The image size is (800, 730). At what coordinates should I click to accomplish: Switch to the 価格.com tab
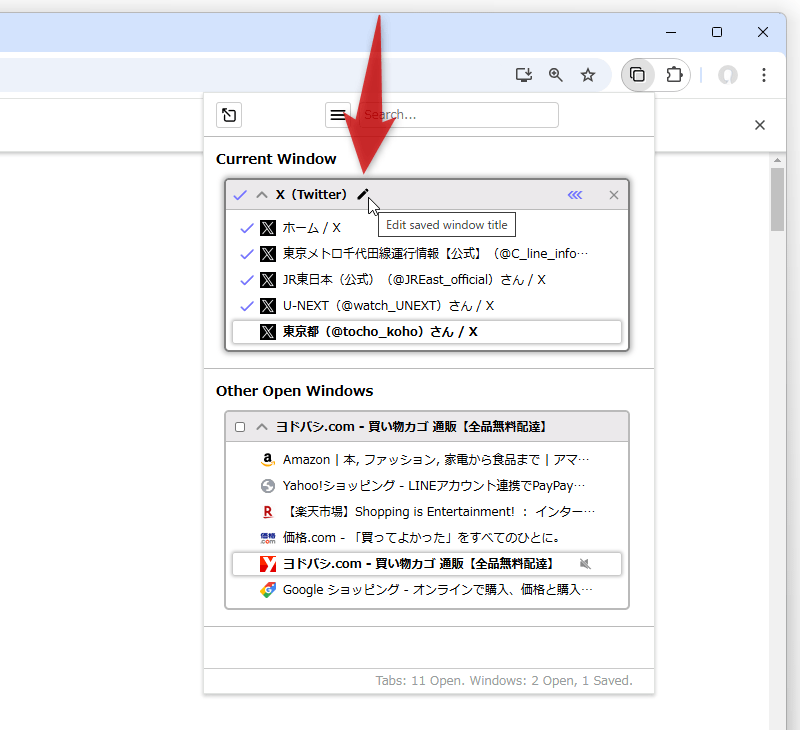[x=422, y=538]
